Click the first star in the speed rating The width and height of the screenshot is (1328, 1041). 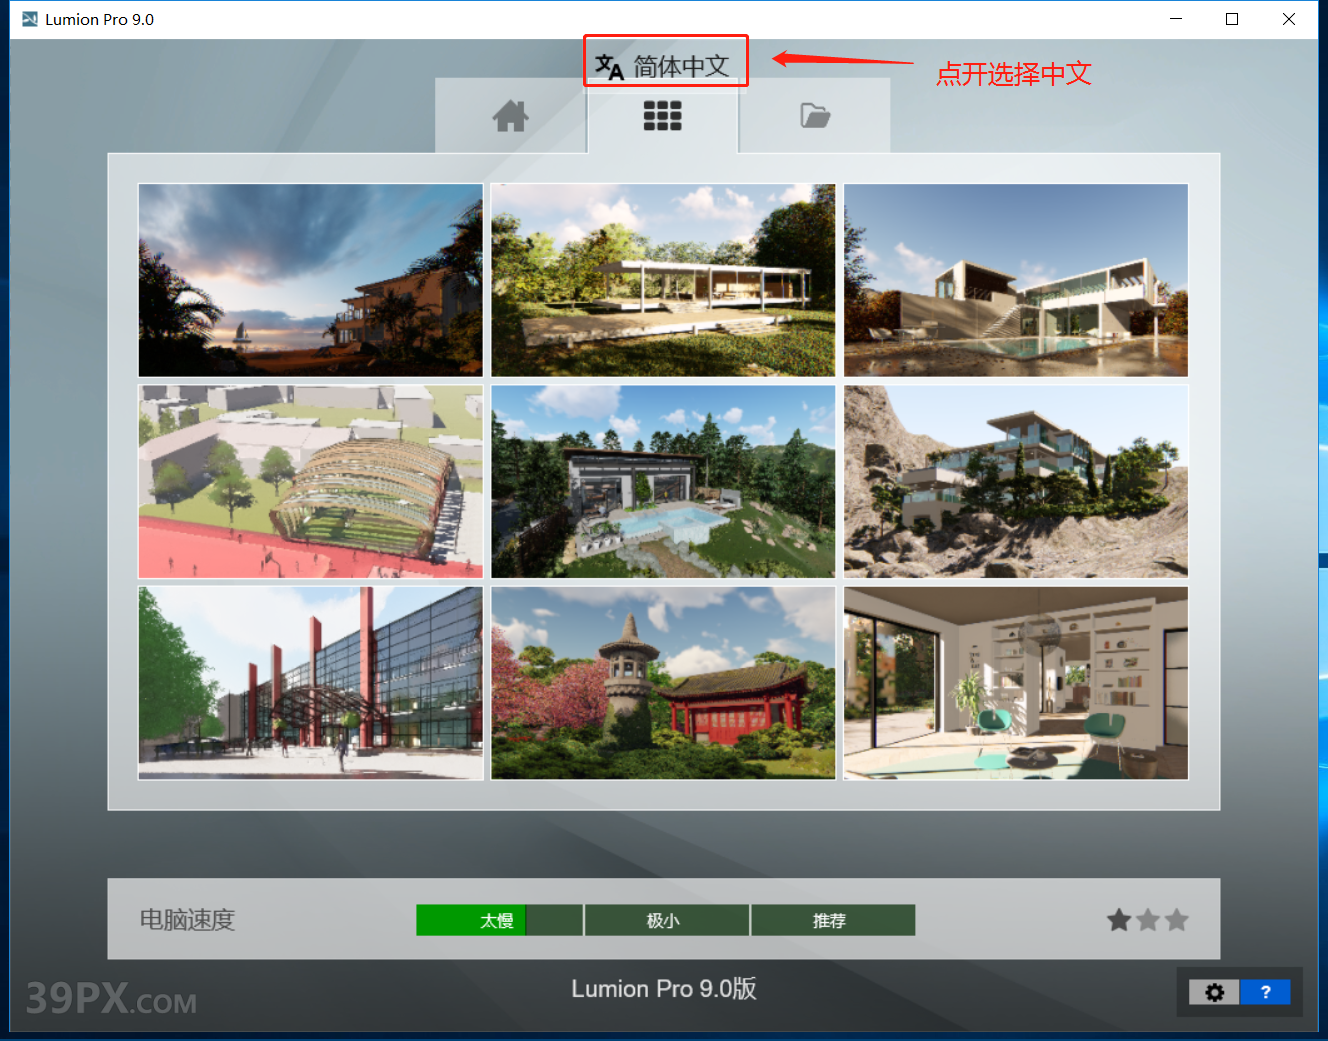pos(1119,919)
